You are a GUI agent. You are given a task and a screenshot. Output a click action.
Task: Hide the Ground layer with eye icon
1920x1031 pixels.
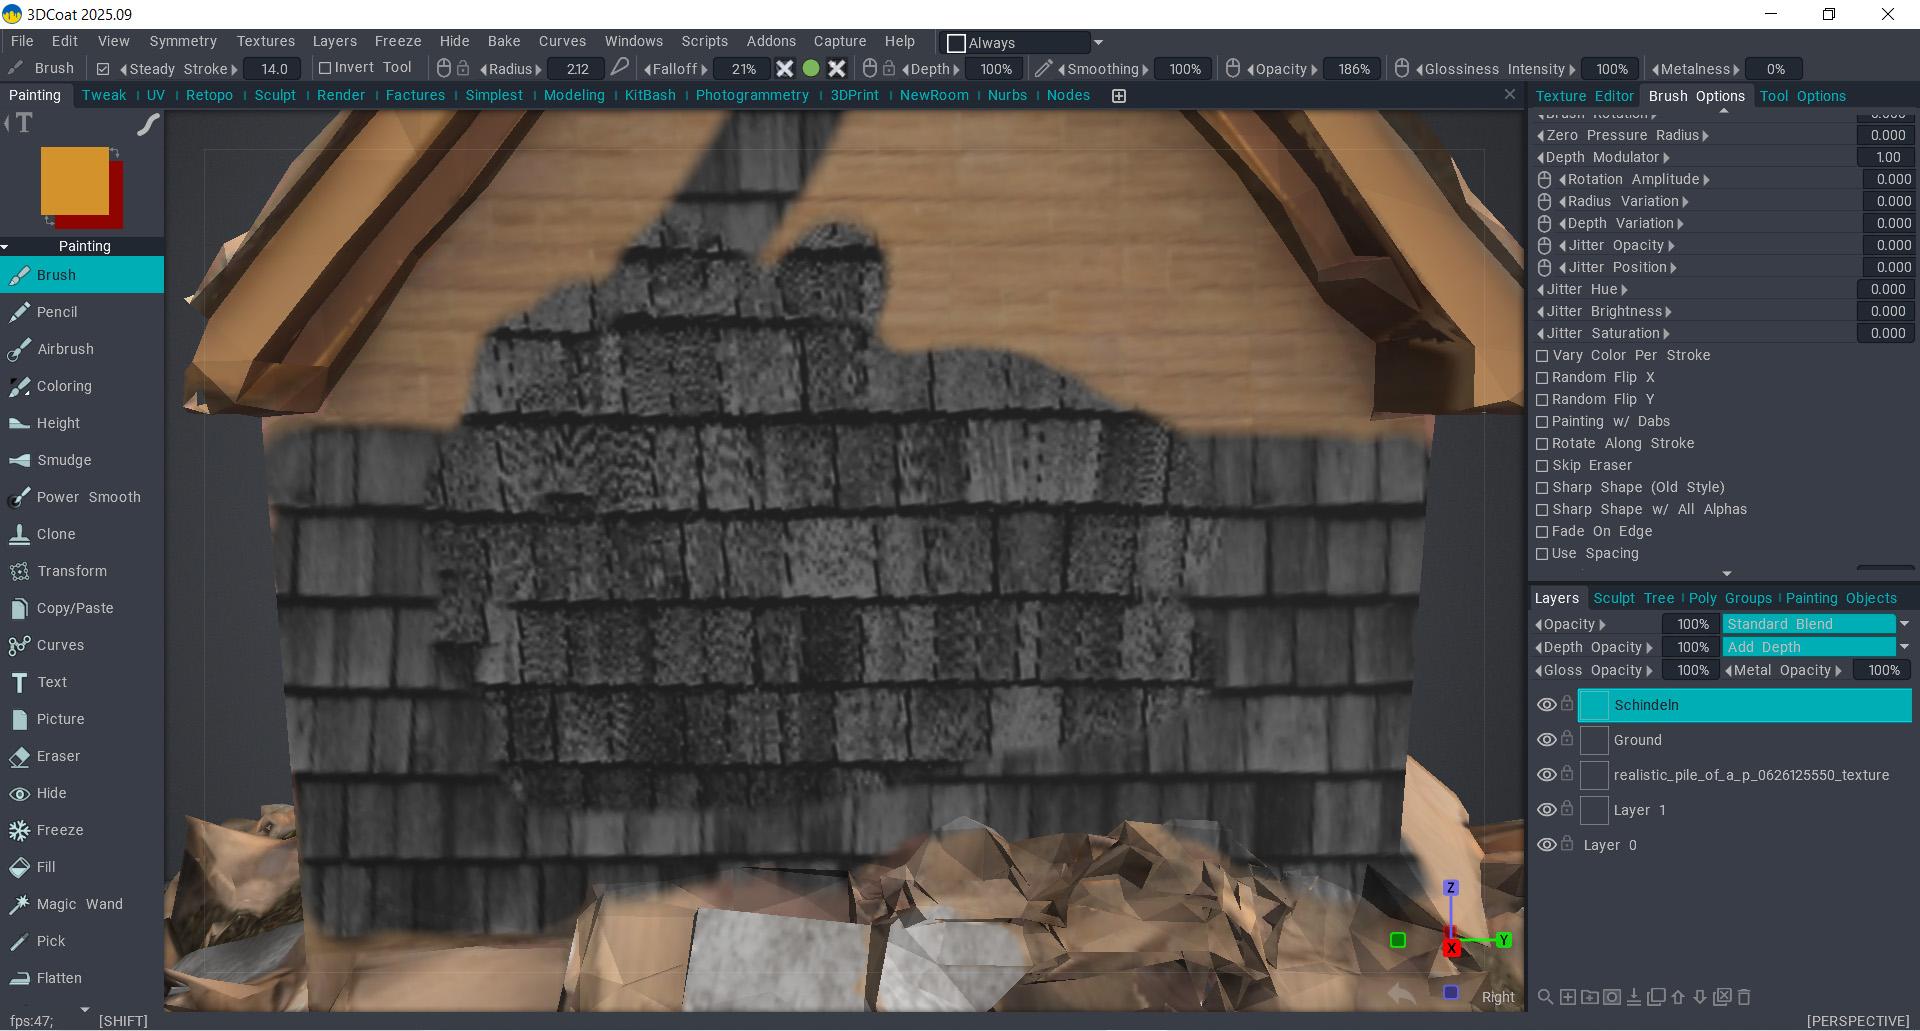[1546, 740]
